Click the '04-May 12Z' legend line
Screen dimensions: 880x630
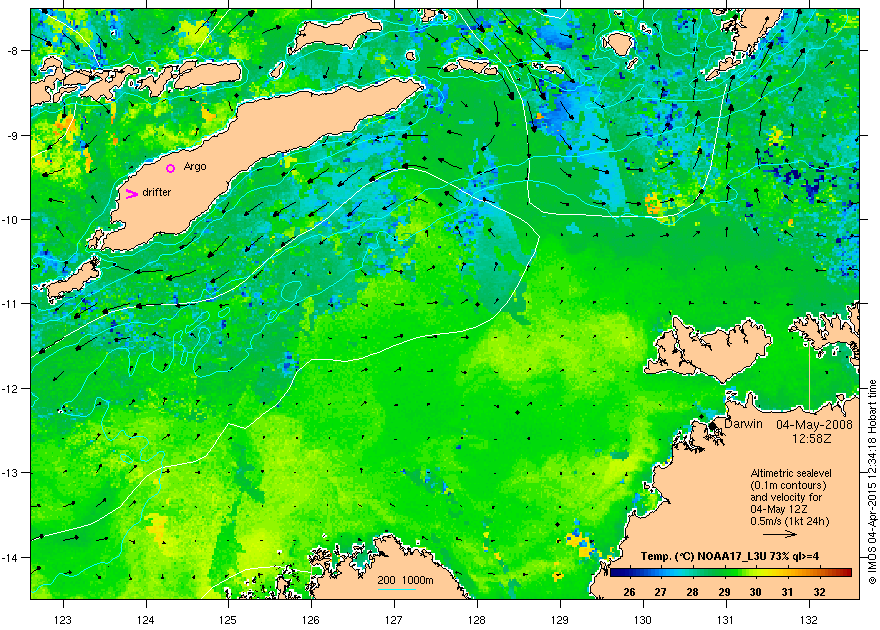(780, 509)
